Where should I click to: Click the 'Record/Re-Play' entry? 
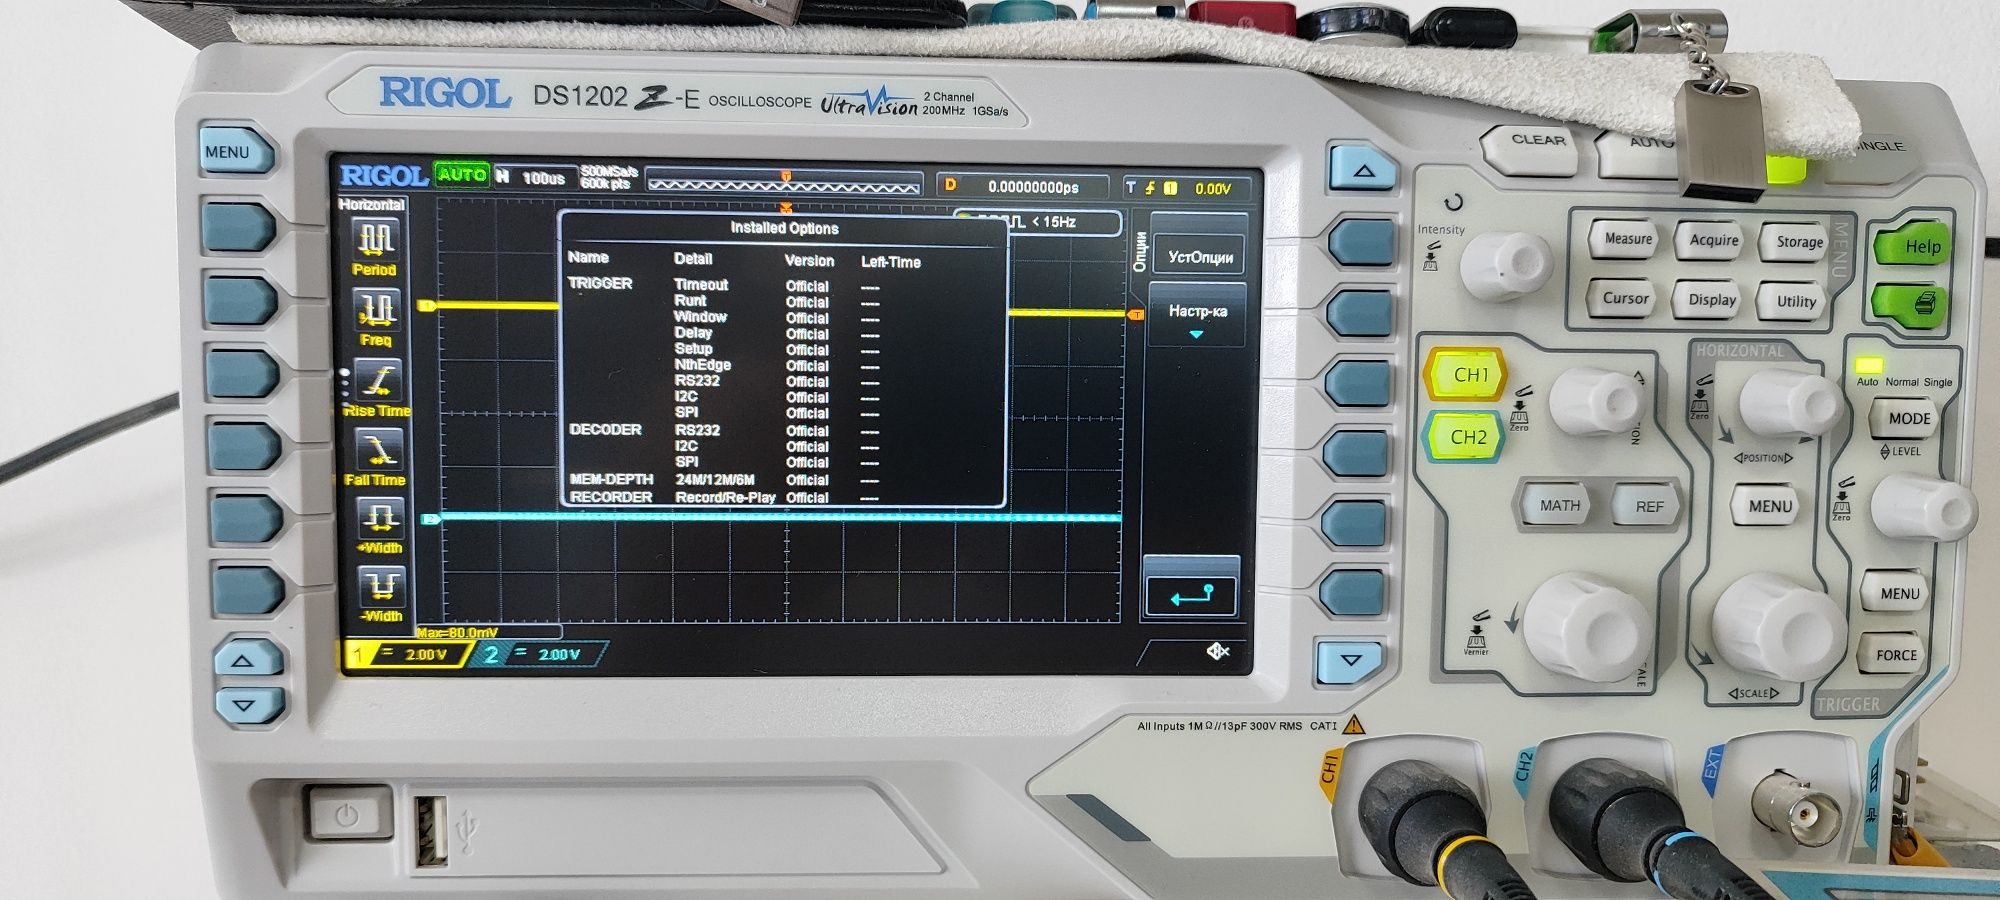coord(725,497)
